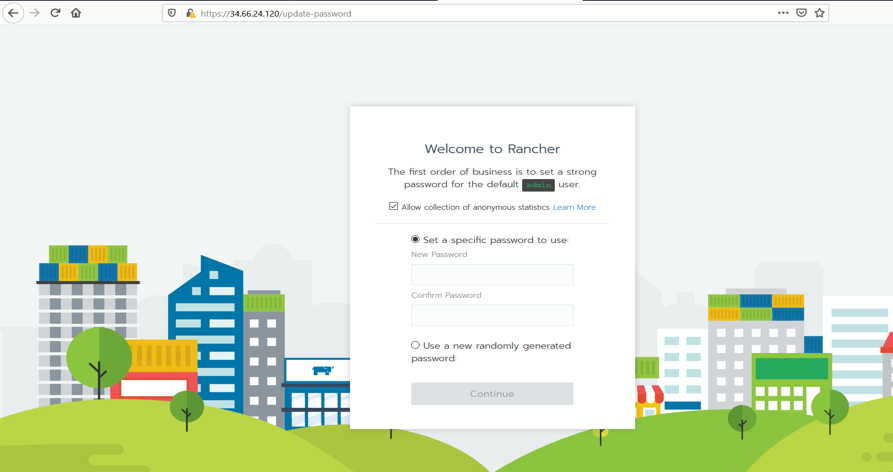Click the Welcome to Rancher heading
Viewport: 893px width, 472px height.
tap(492, 149)
